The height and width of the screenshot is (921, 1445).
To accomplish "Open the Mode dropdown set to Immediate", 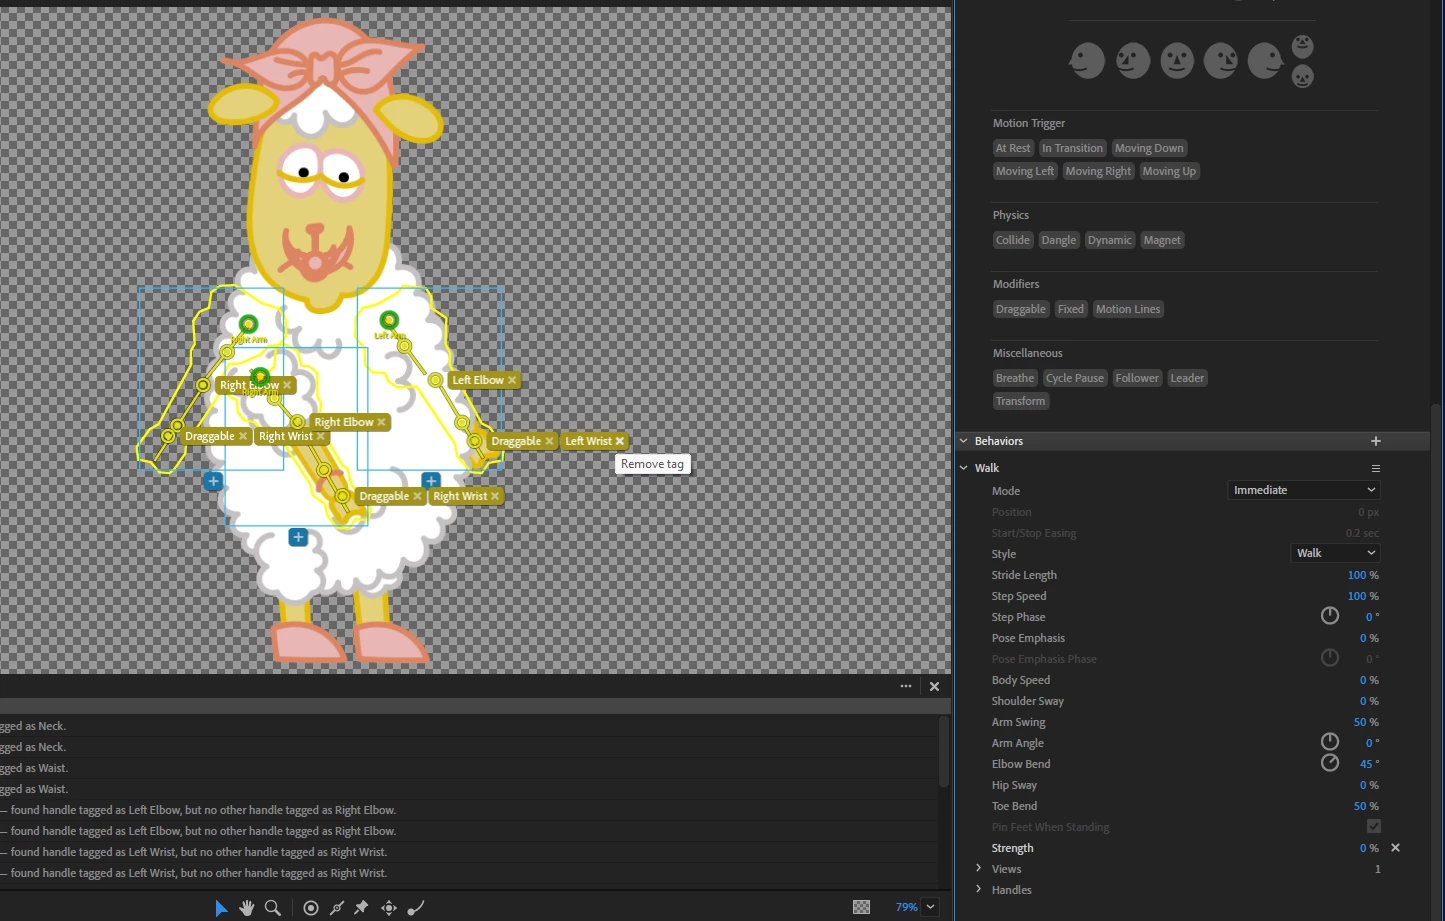I will [1304, 490].
